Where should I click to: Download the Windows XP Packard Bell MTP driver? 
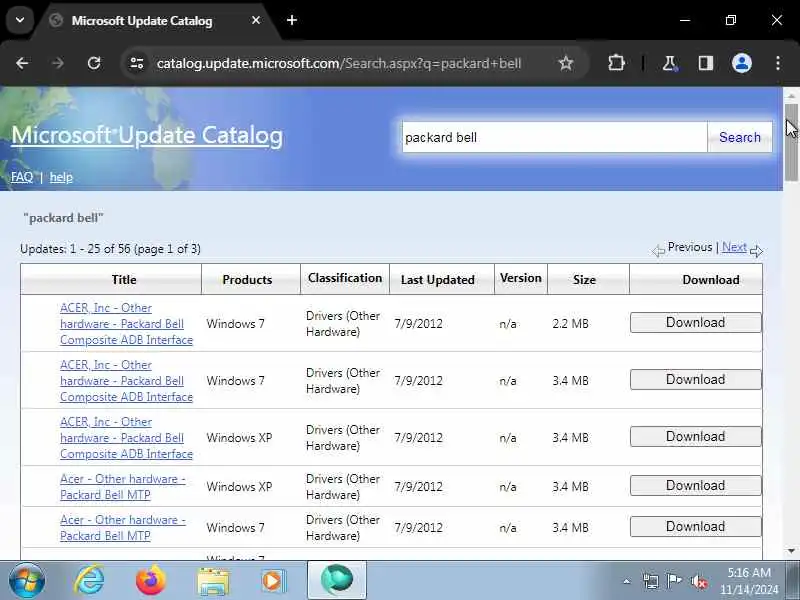[695, 485]
